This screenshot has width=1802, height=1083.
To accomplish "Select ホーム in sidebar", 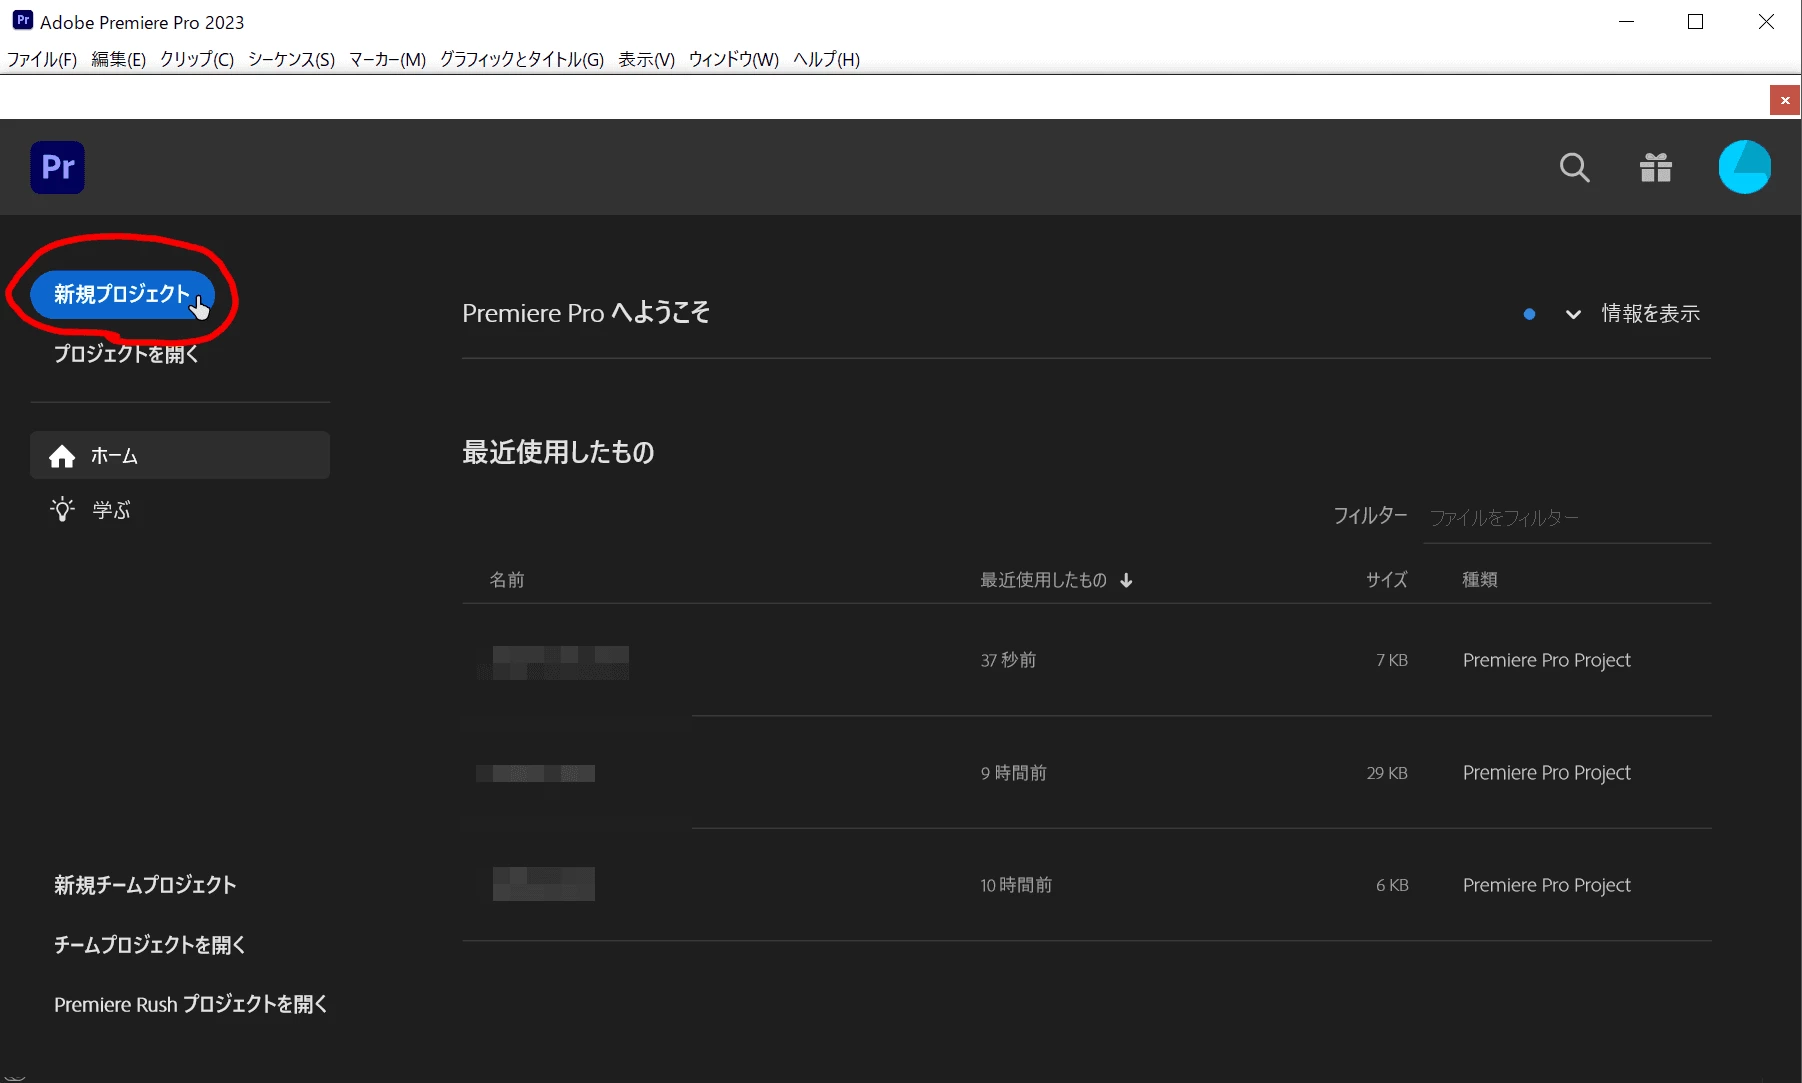I will [180, 455].
